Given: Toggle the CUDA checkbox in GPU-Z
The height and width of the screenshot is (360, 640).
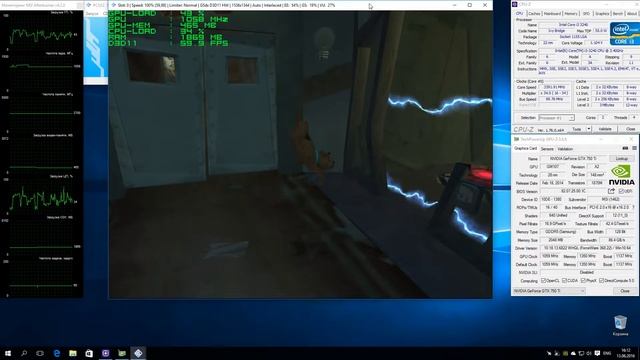Looking at the screenshot, I should click(x=564, y=281).
